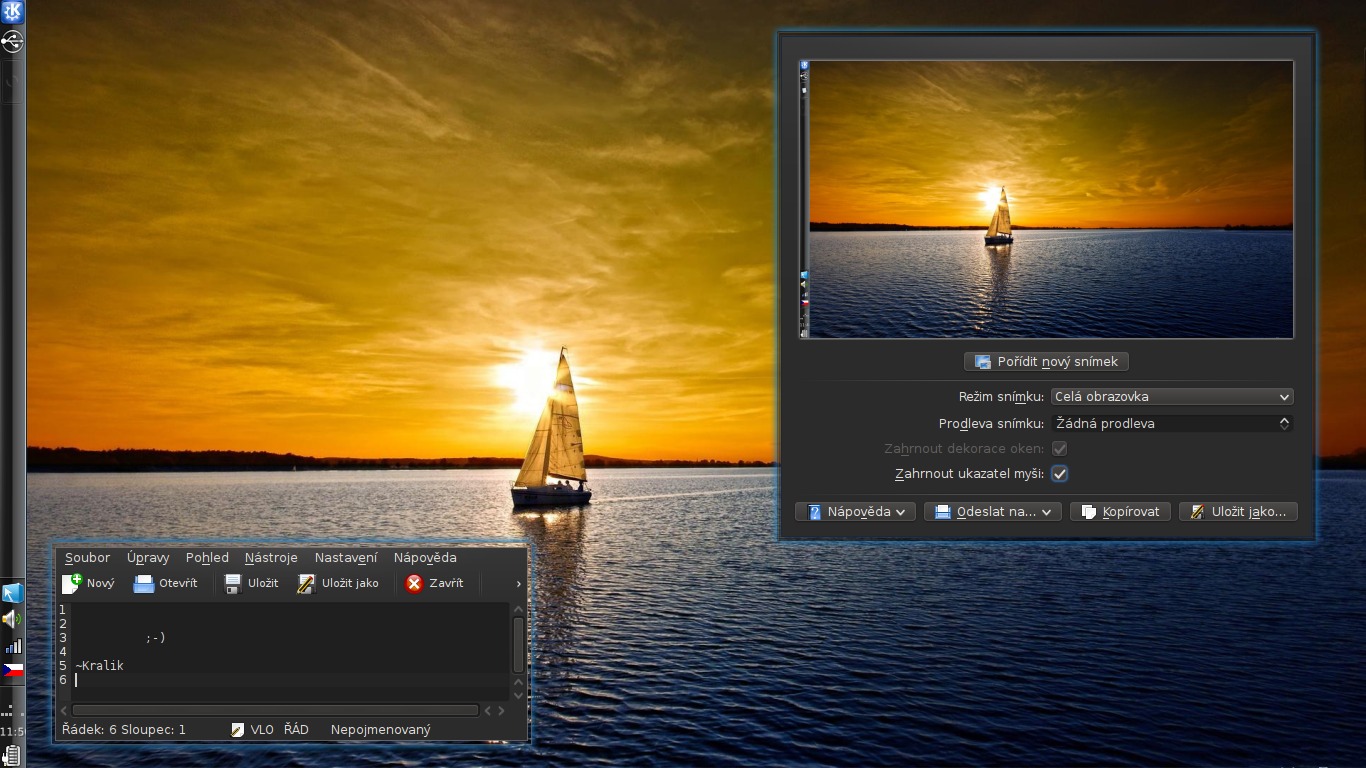
Task: Click the Řádek: 6 Sloupec: 1 status
Action: pyautogui.click(x=124, y=730)
